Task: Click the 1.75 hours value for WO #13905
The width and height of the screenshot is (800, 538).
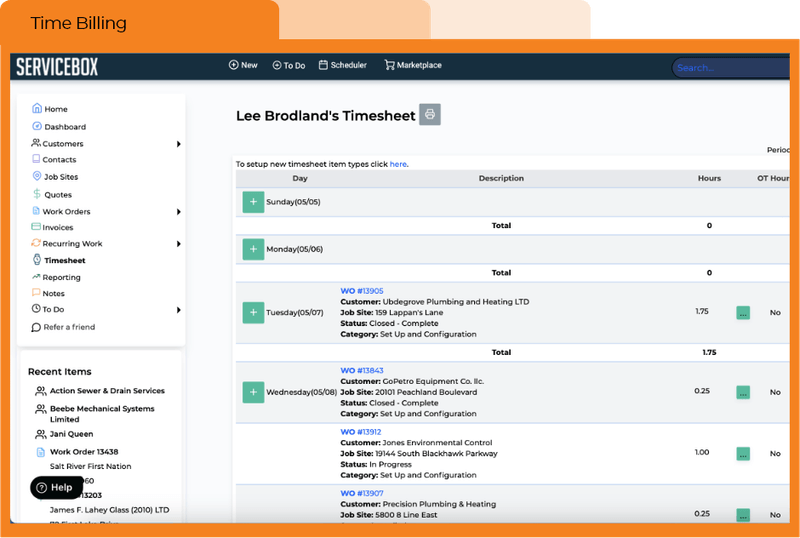Action: point(702,311)
